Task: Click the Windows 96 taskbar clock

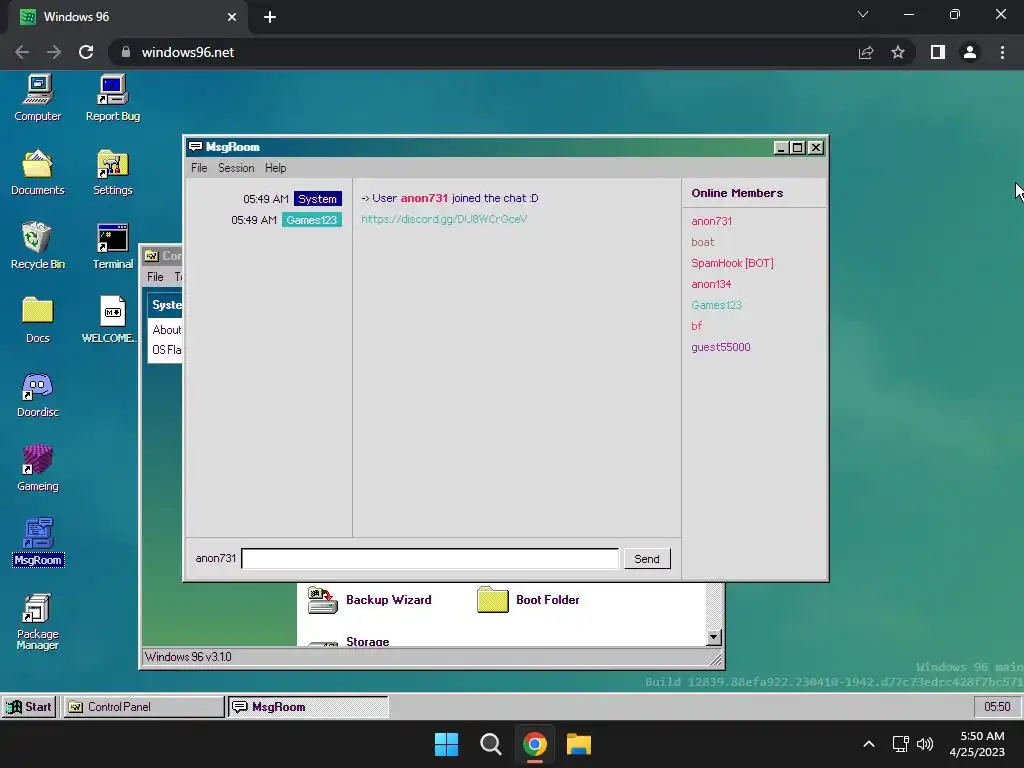Action: (997, 707)
